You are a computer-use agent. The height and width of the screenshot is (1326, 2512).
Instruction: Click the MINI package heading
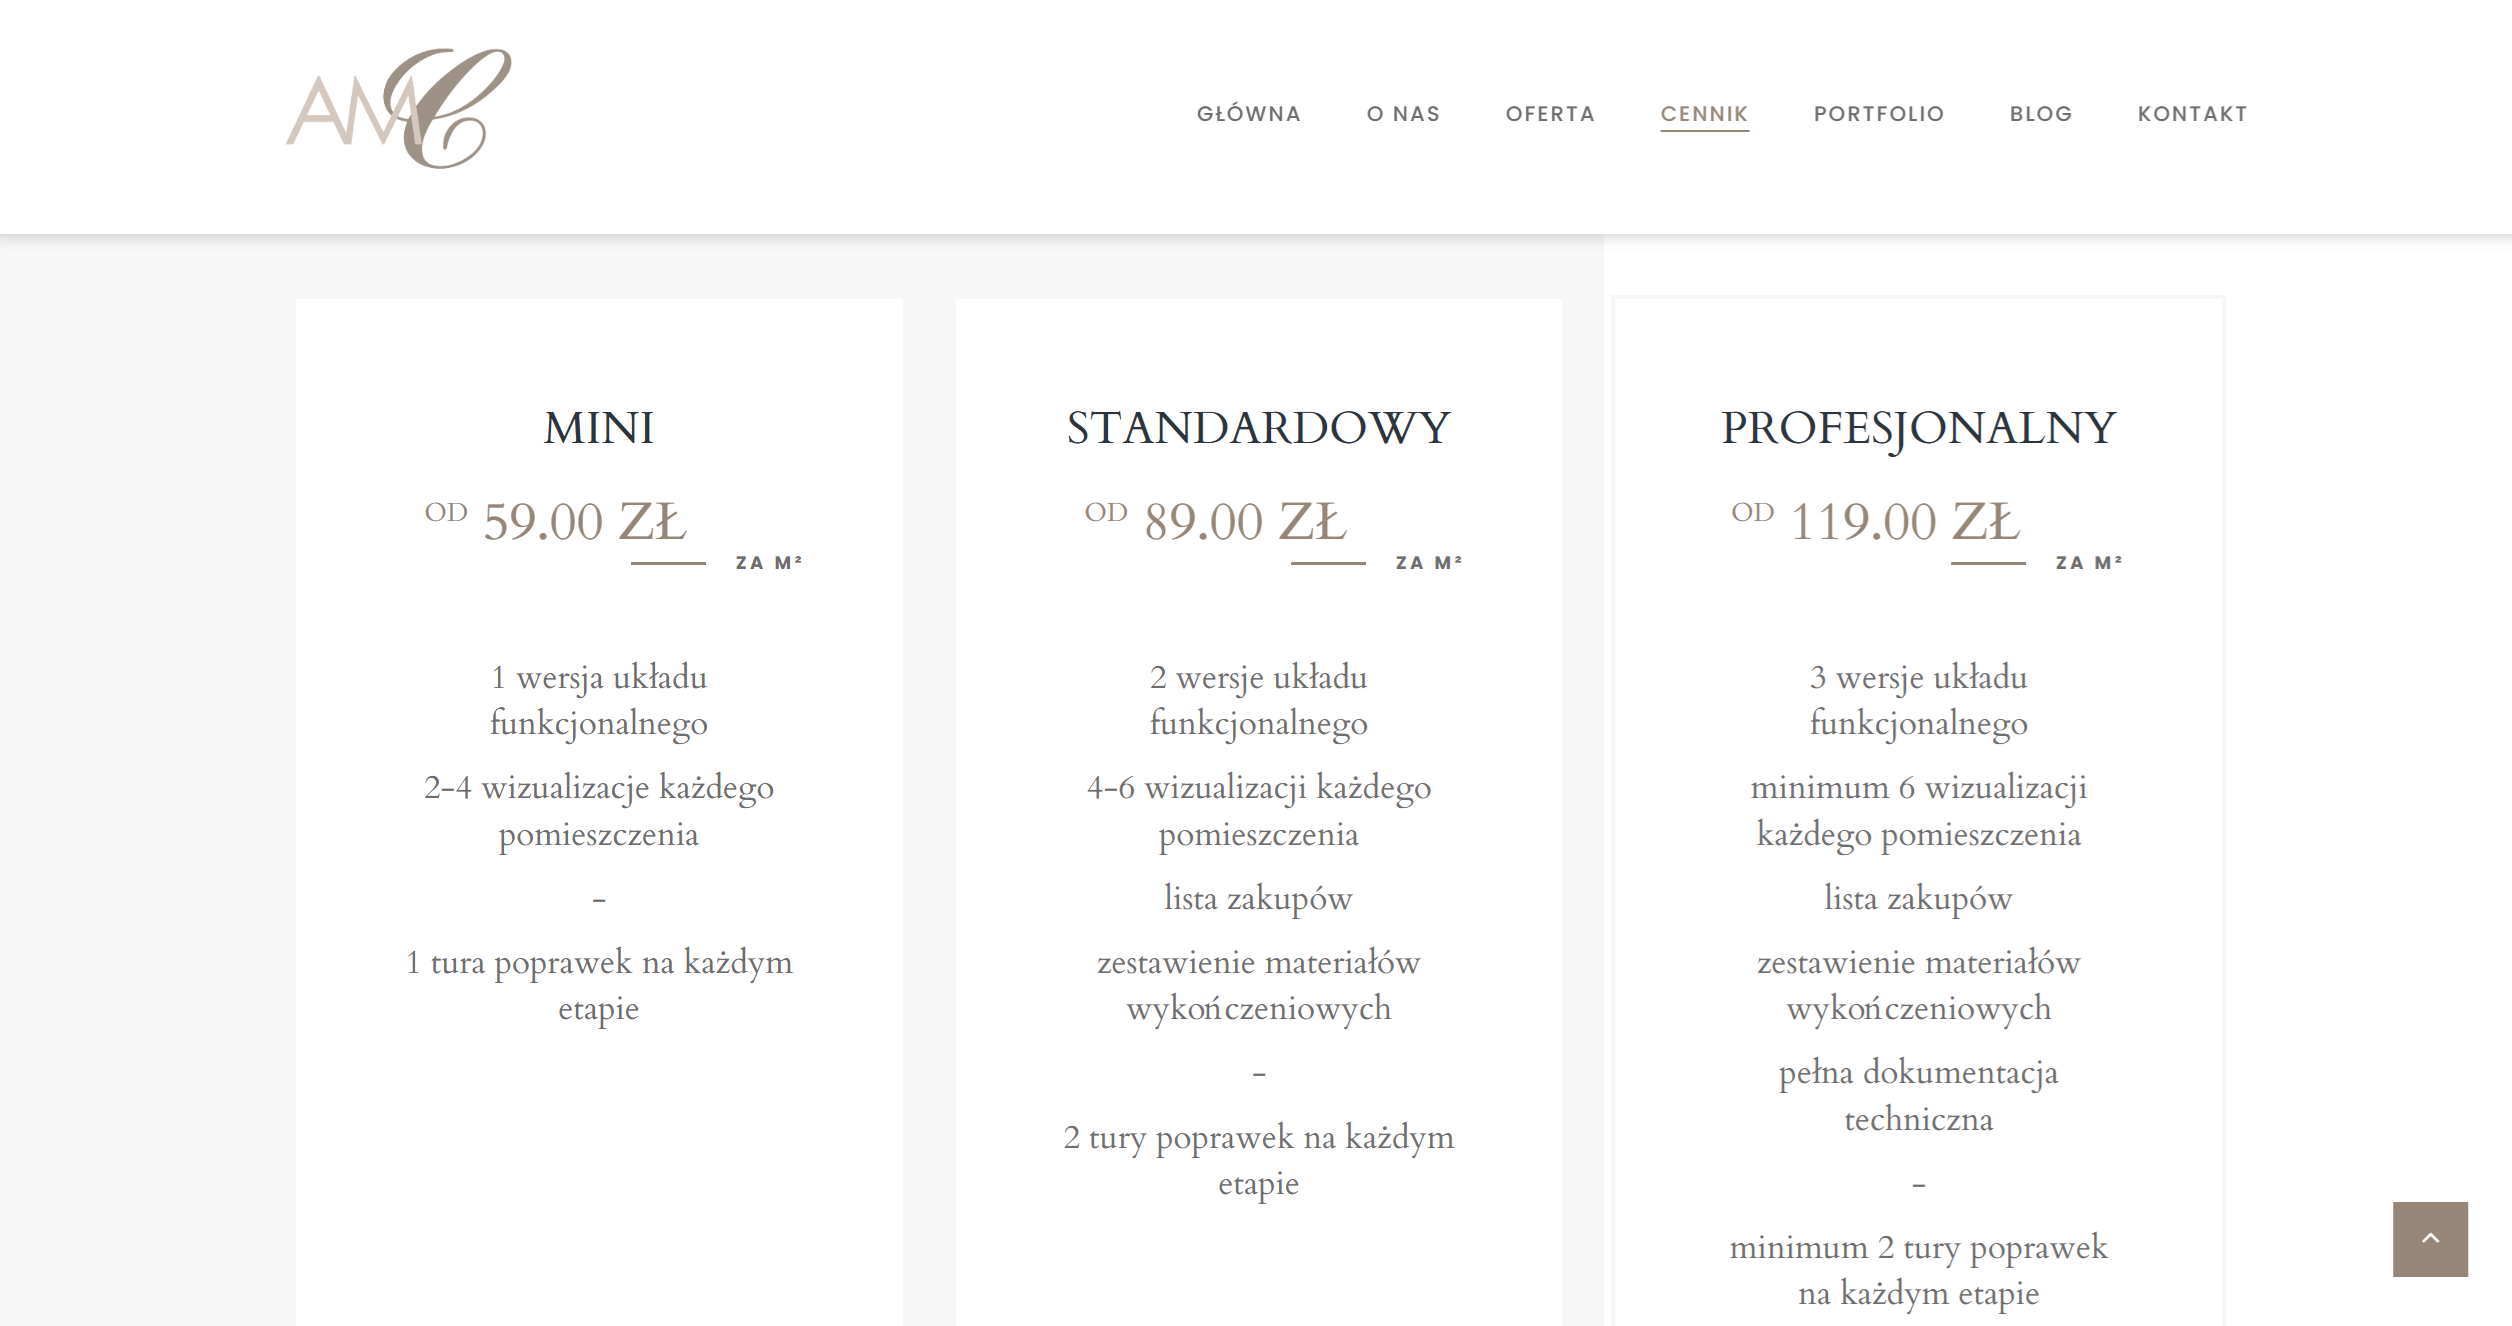pos(598,428)
